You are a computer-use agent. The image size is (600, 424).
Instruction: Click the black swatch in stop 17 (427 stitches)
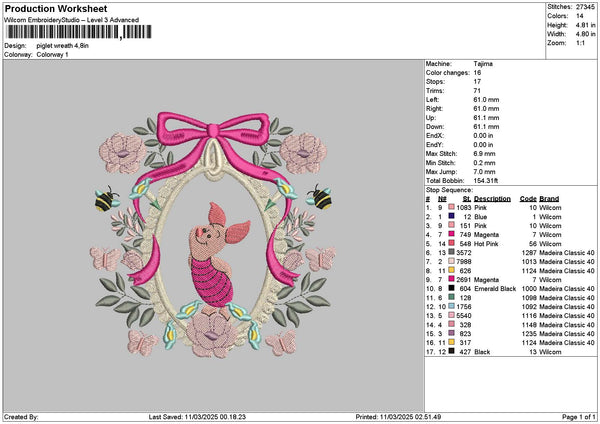[452, 351]
